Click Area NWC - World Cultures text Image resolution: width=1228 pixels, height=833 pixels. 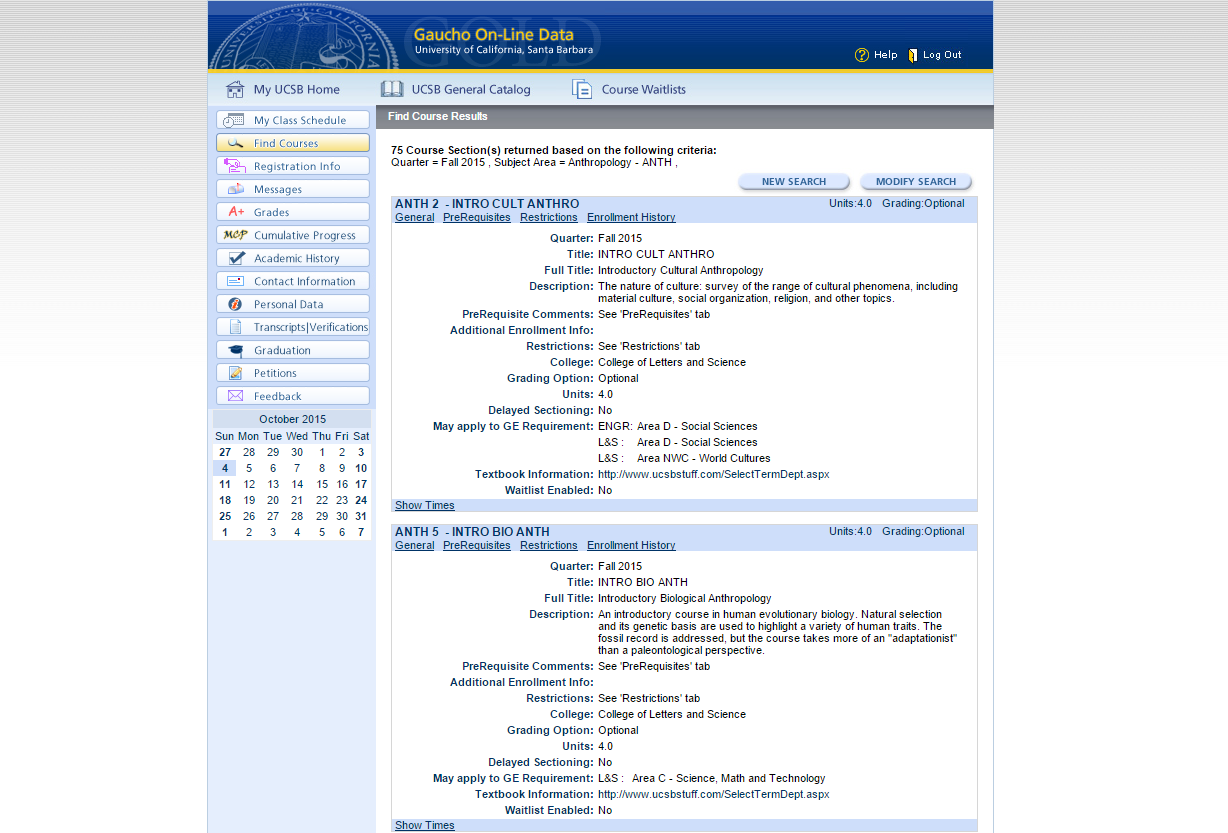click(x=704, y=458)
